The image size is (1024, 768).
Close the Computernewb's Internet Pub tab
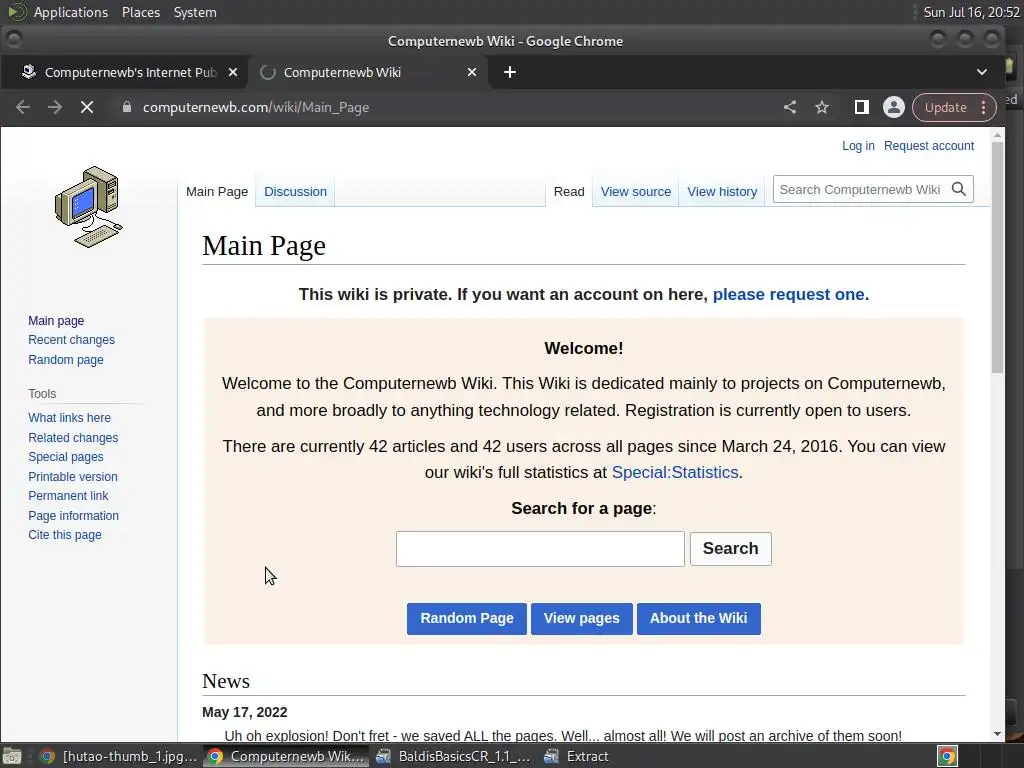pyautogui.click(x=232, y=72)
